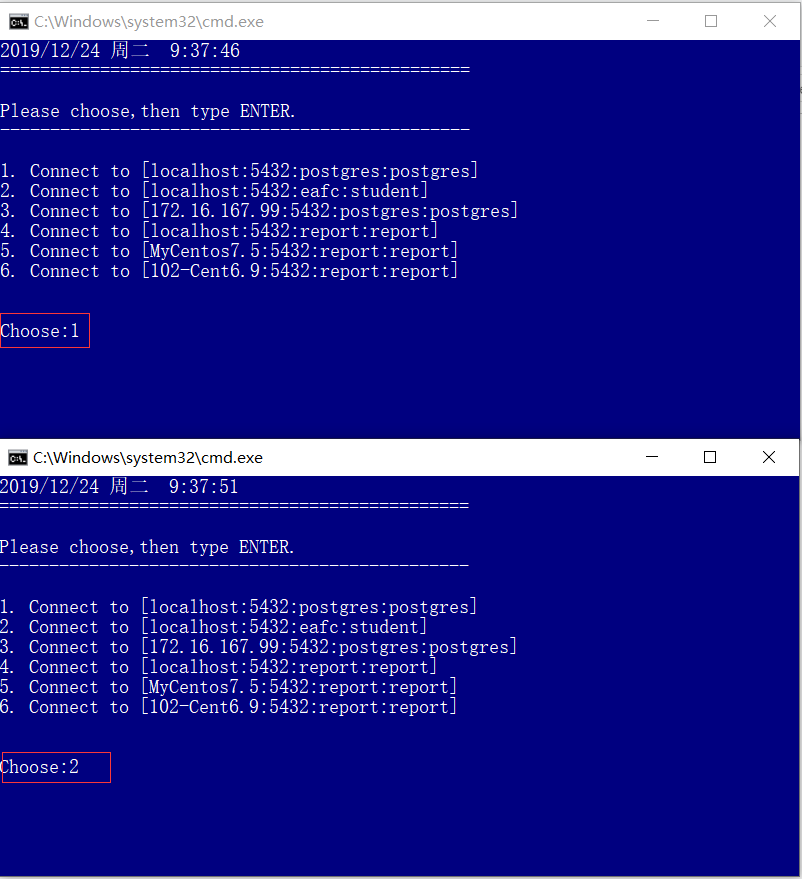
Task: Minimize the bottom cmd.exe window
Action: 652,458
